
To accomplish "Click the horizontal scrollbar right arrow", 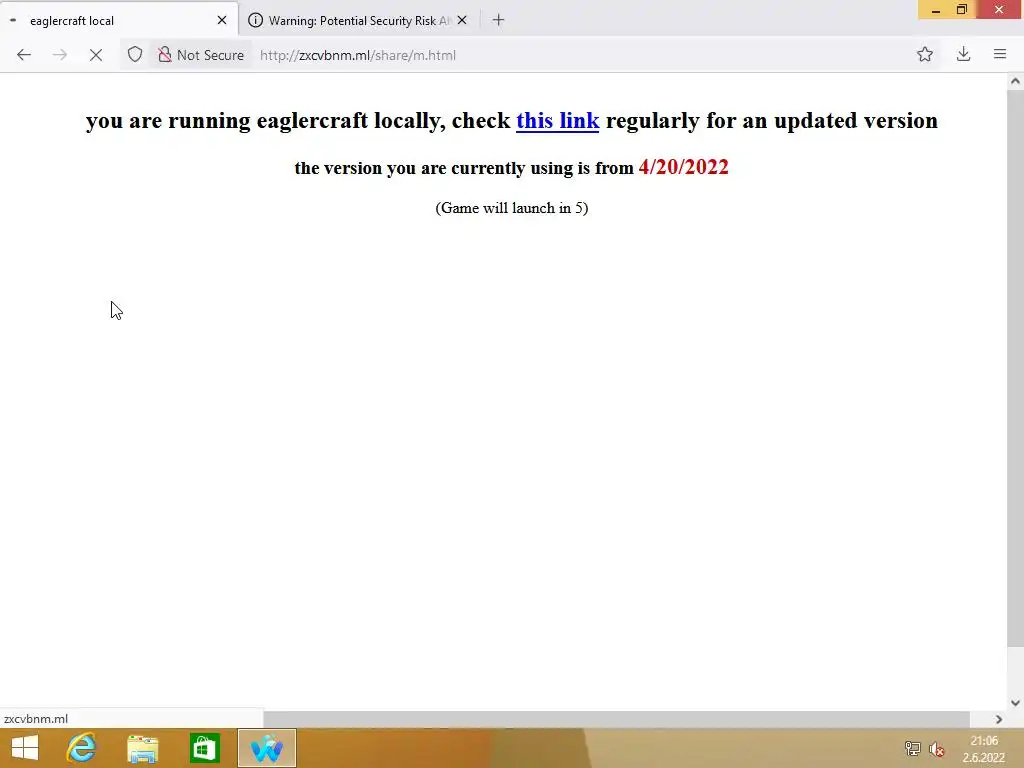I will pos(999,719).
